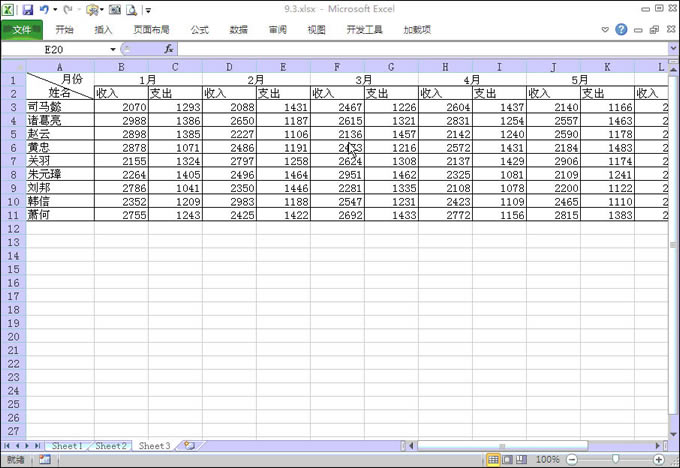Click the vertical scrollbar up arrow

(x=673, y=69)
